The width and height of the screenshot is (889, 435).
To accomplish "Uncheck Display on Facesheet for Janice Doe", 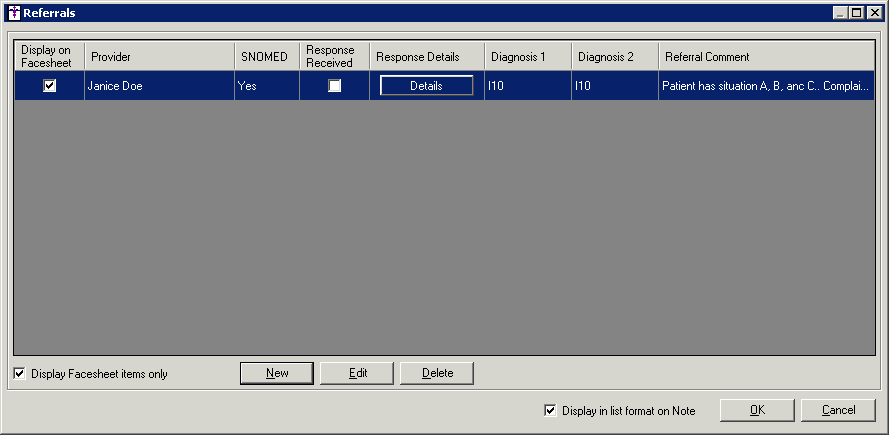I will coord(49,86).
